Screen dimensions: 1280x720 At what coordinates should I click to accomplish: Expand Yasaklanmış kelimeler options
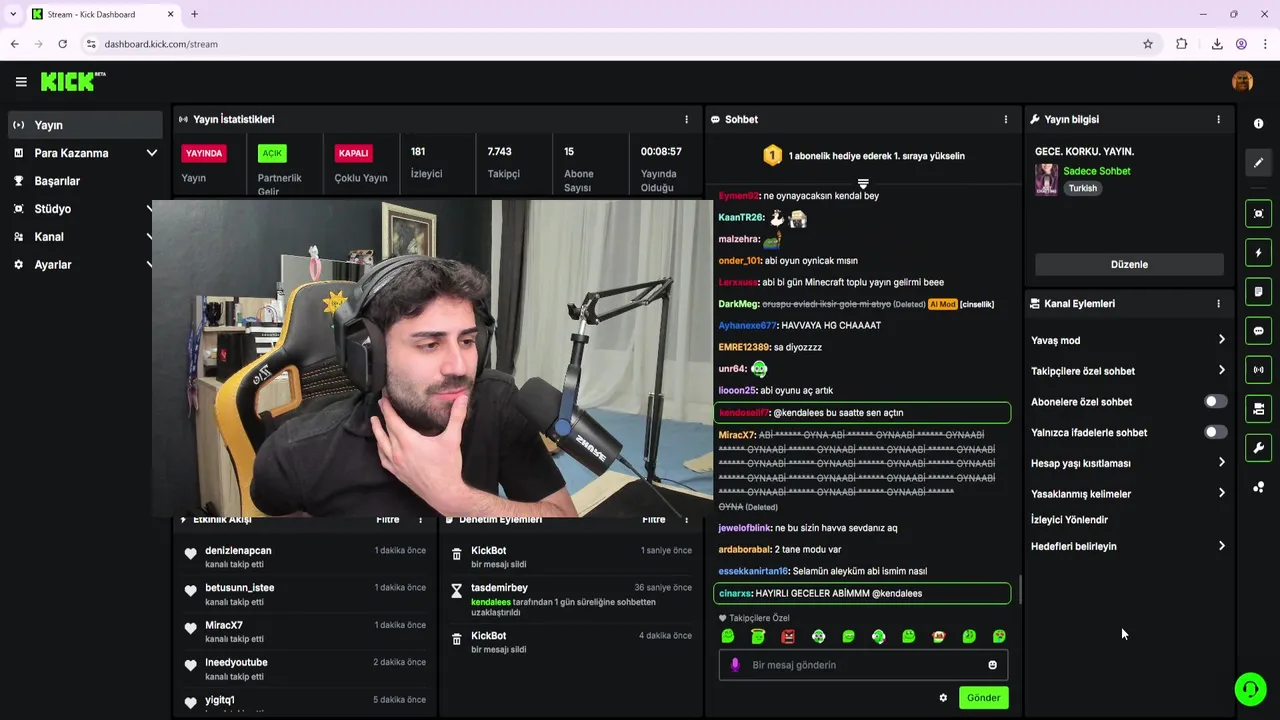(1128, 494)
